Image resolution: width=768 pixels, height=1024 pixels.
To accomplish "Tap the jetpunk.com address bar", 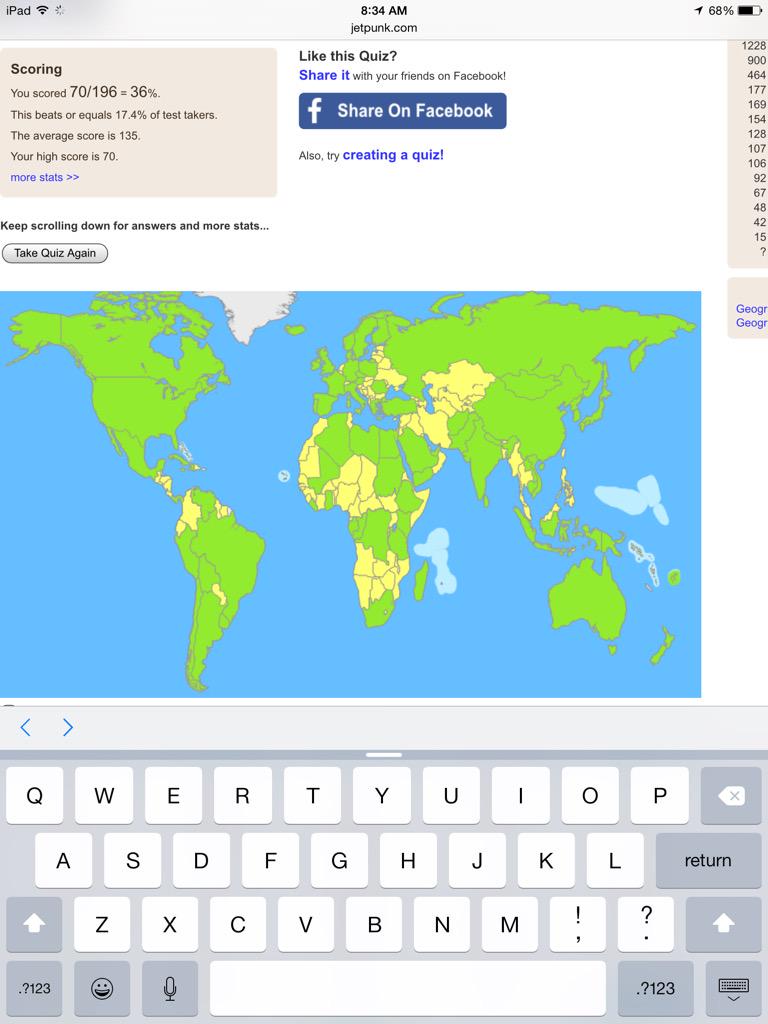I will pyautogui.click(x=384, y=27).
